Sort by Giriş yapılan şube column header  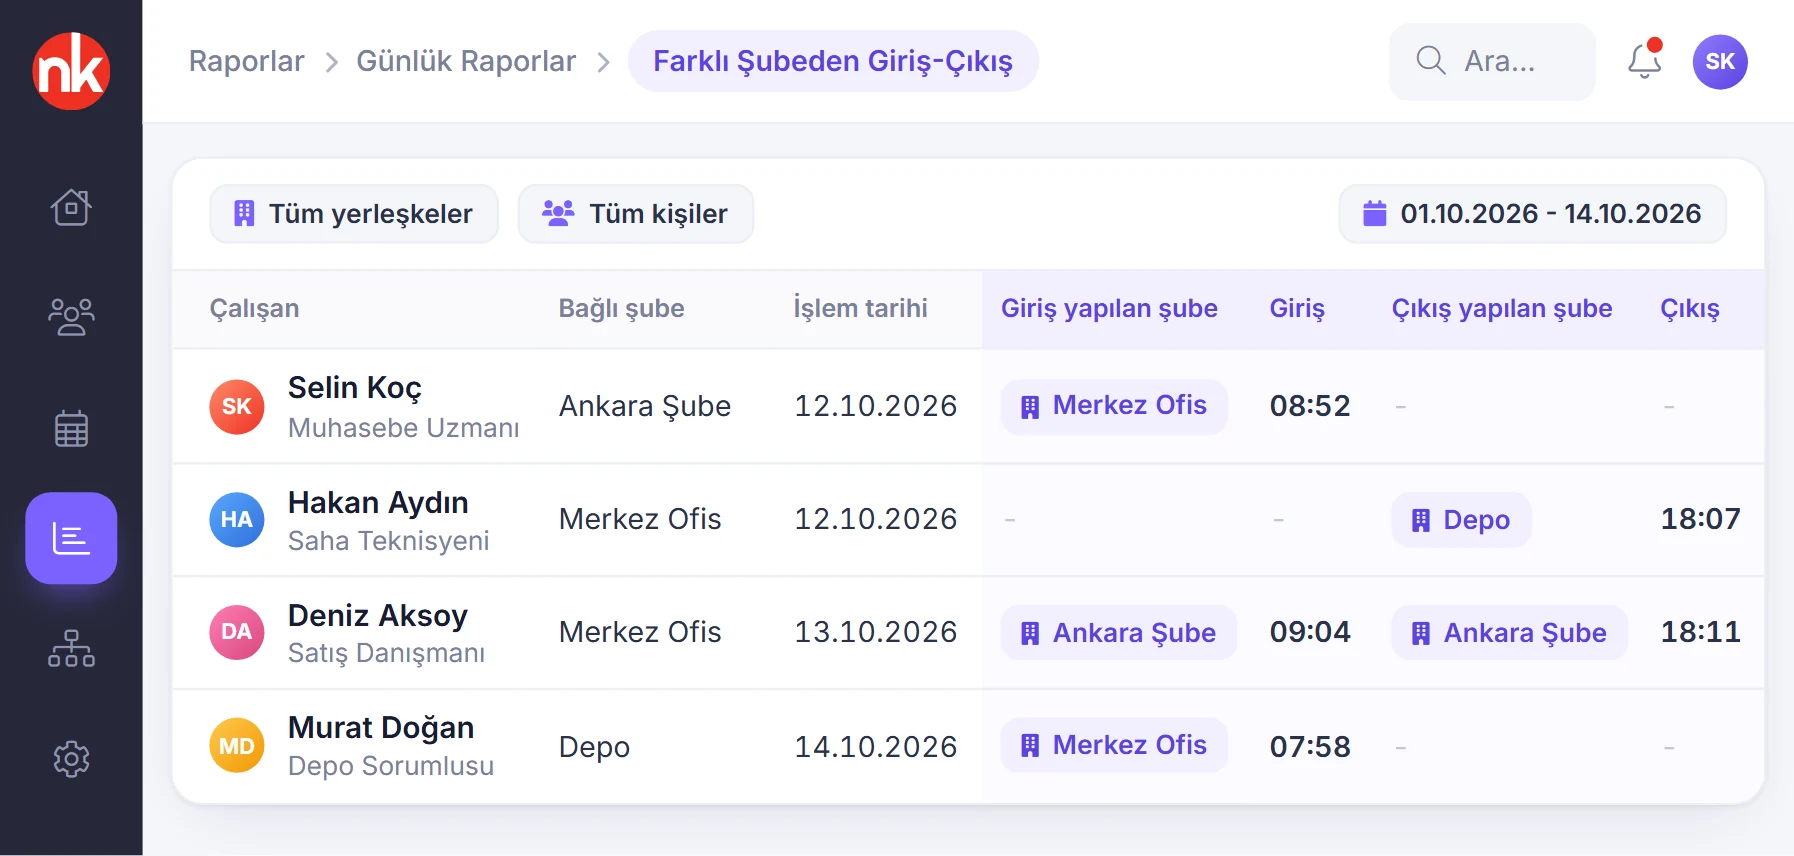pyautogui.click(x=1109, y=308)
